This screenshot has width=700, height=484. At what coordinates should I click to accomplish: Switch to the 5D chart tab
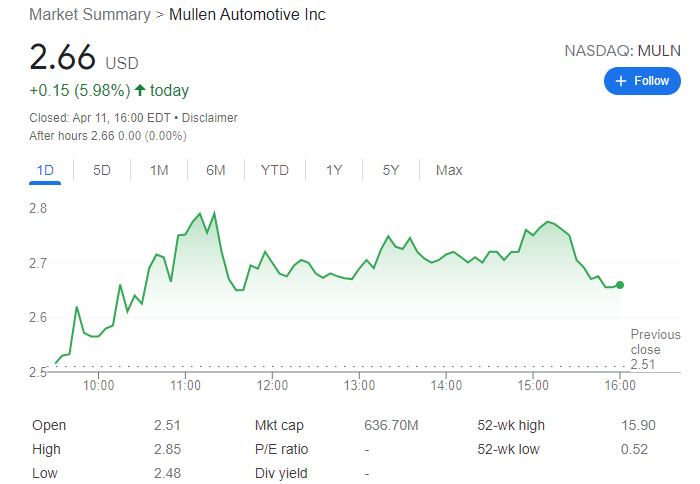pyautogui.click(x=102, y=170)
